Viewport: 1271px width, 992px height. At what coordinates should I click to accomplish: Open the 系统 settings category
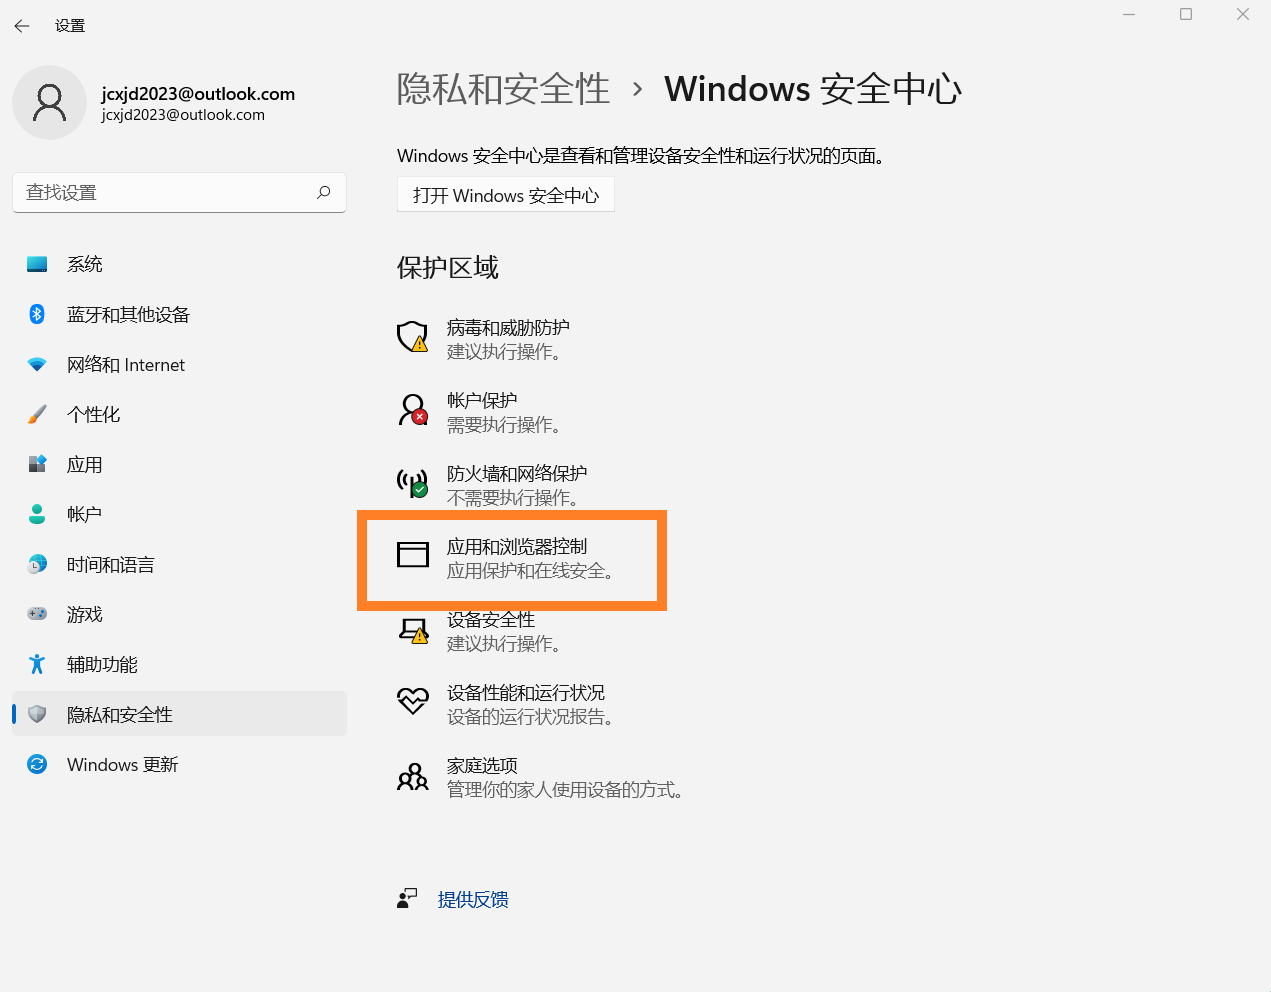click(x=179, y=264)
